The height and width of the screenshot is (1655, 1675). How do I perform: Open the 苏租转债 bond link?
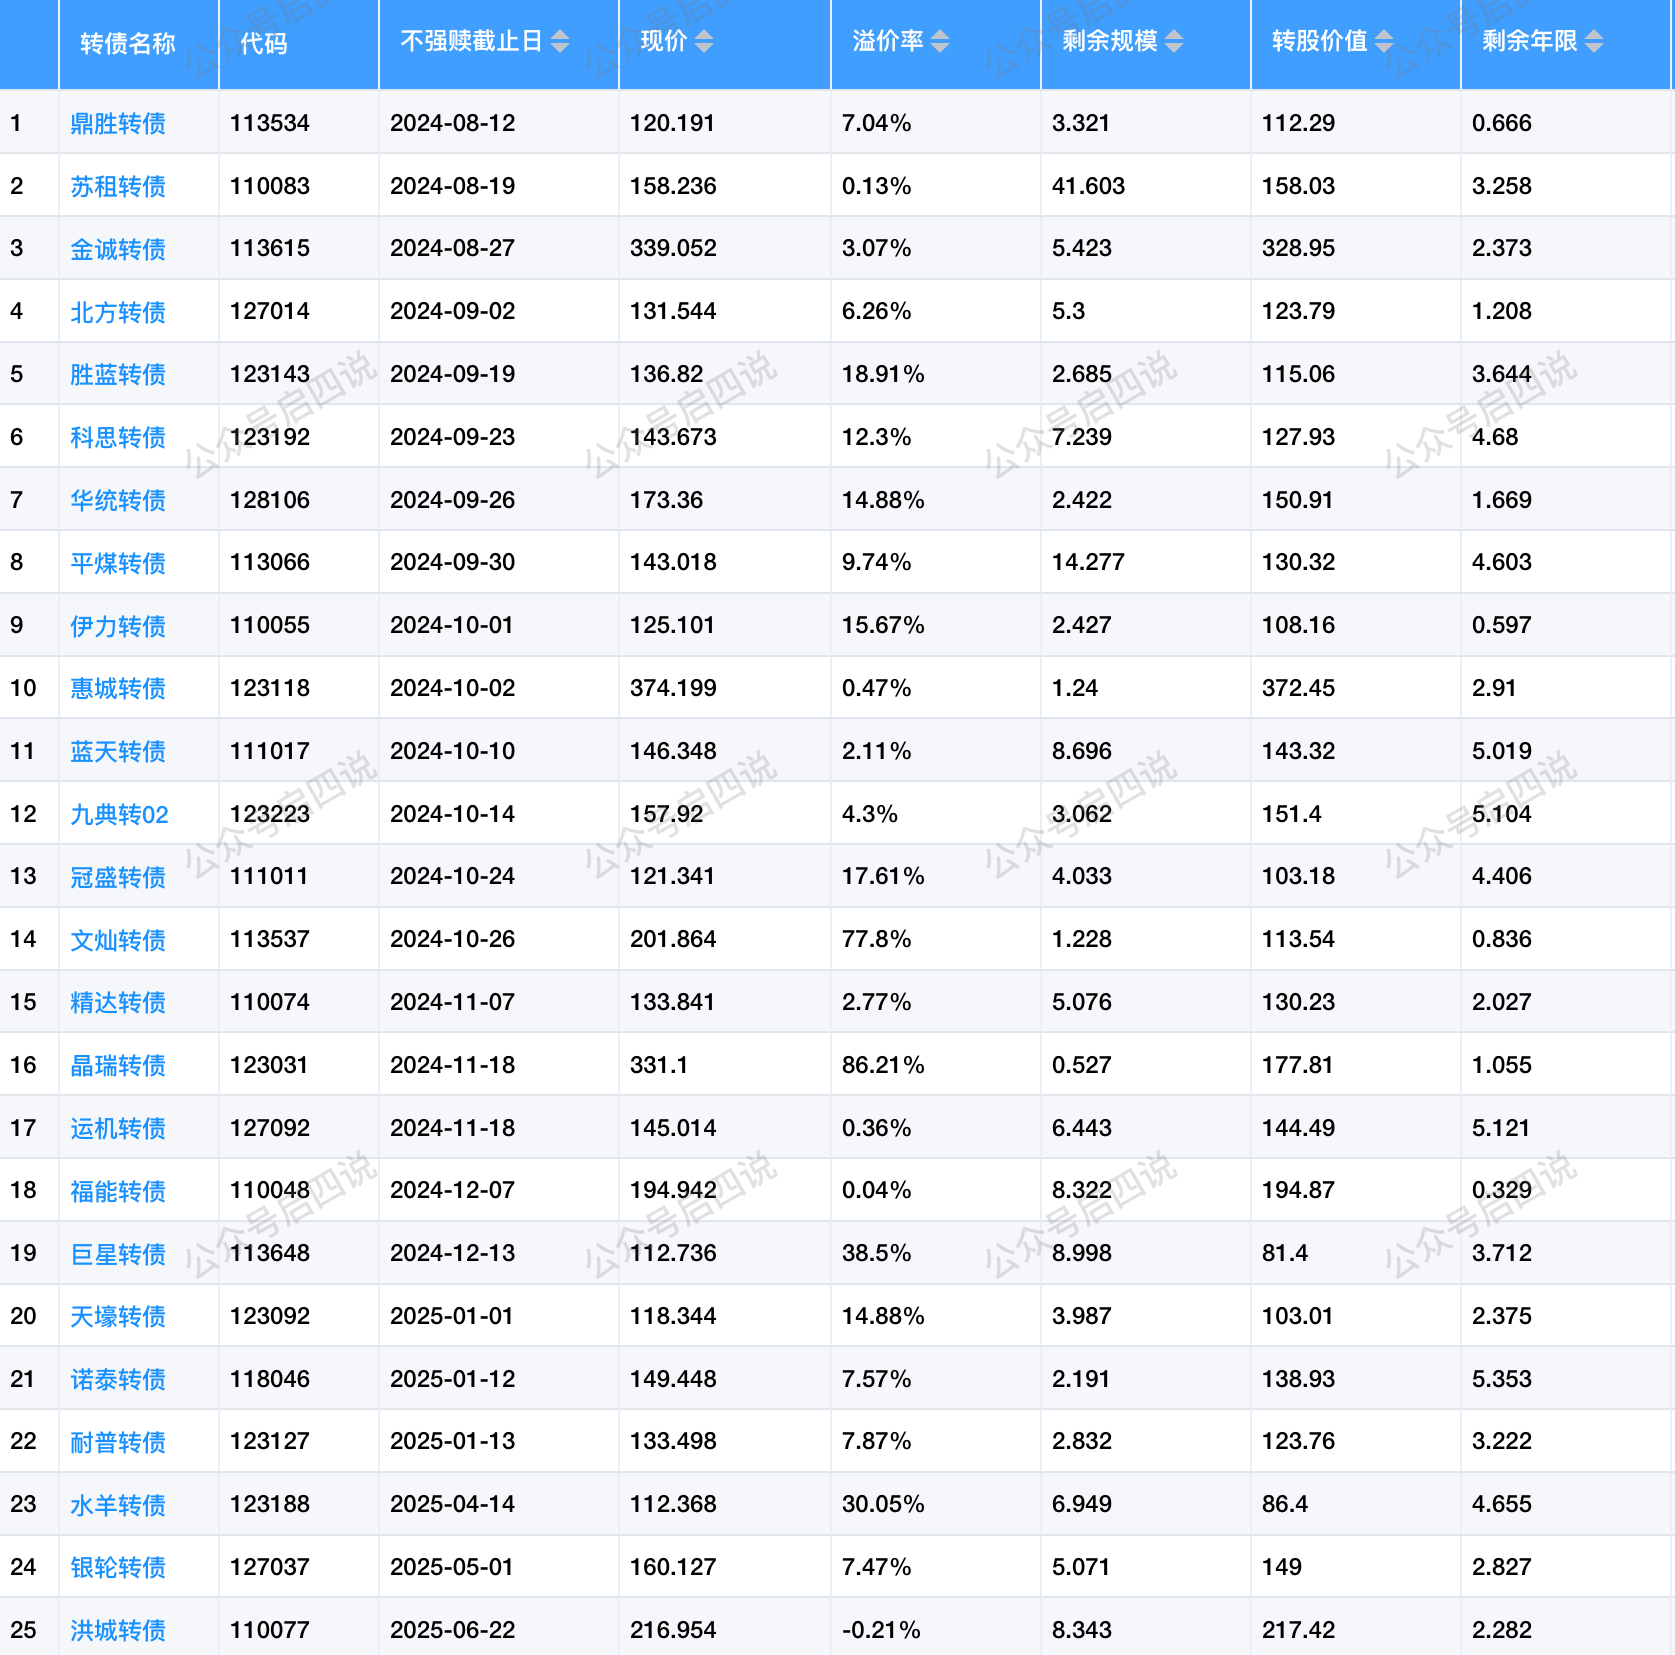pyautogui.click(x=118, y=186)
